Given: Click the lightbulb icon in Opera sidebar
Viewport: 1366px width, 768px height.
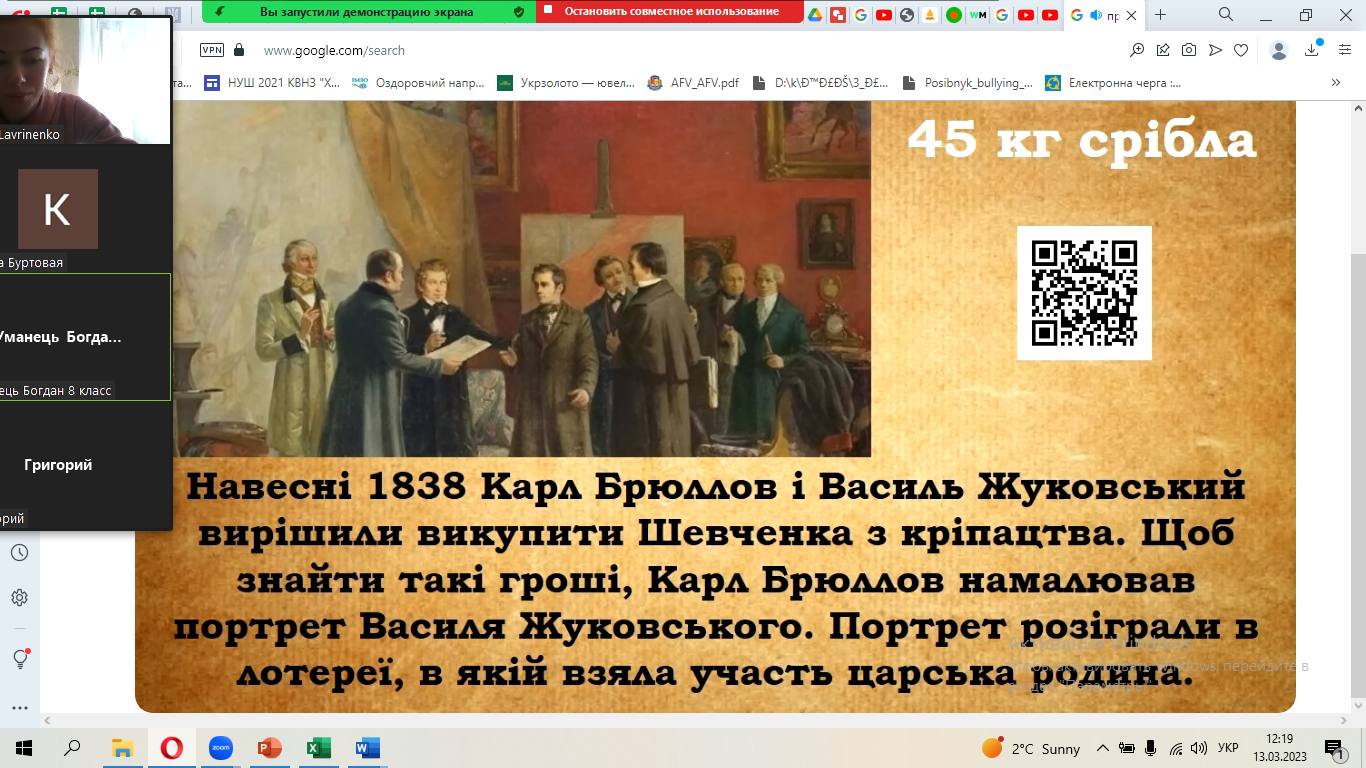Looking at the screenshot, I should click(19, 659).
